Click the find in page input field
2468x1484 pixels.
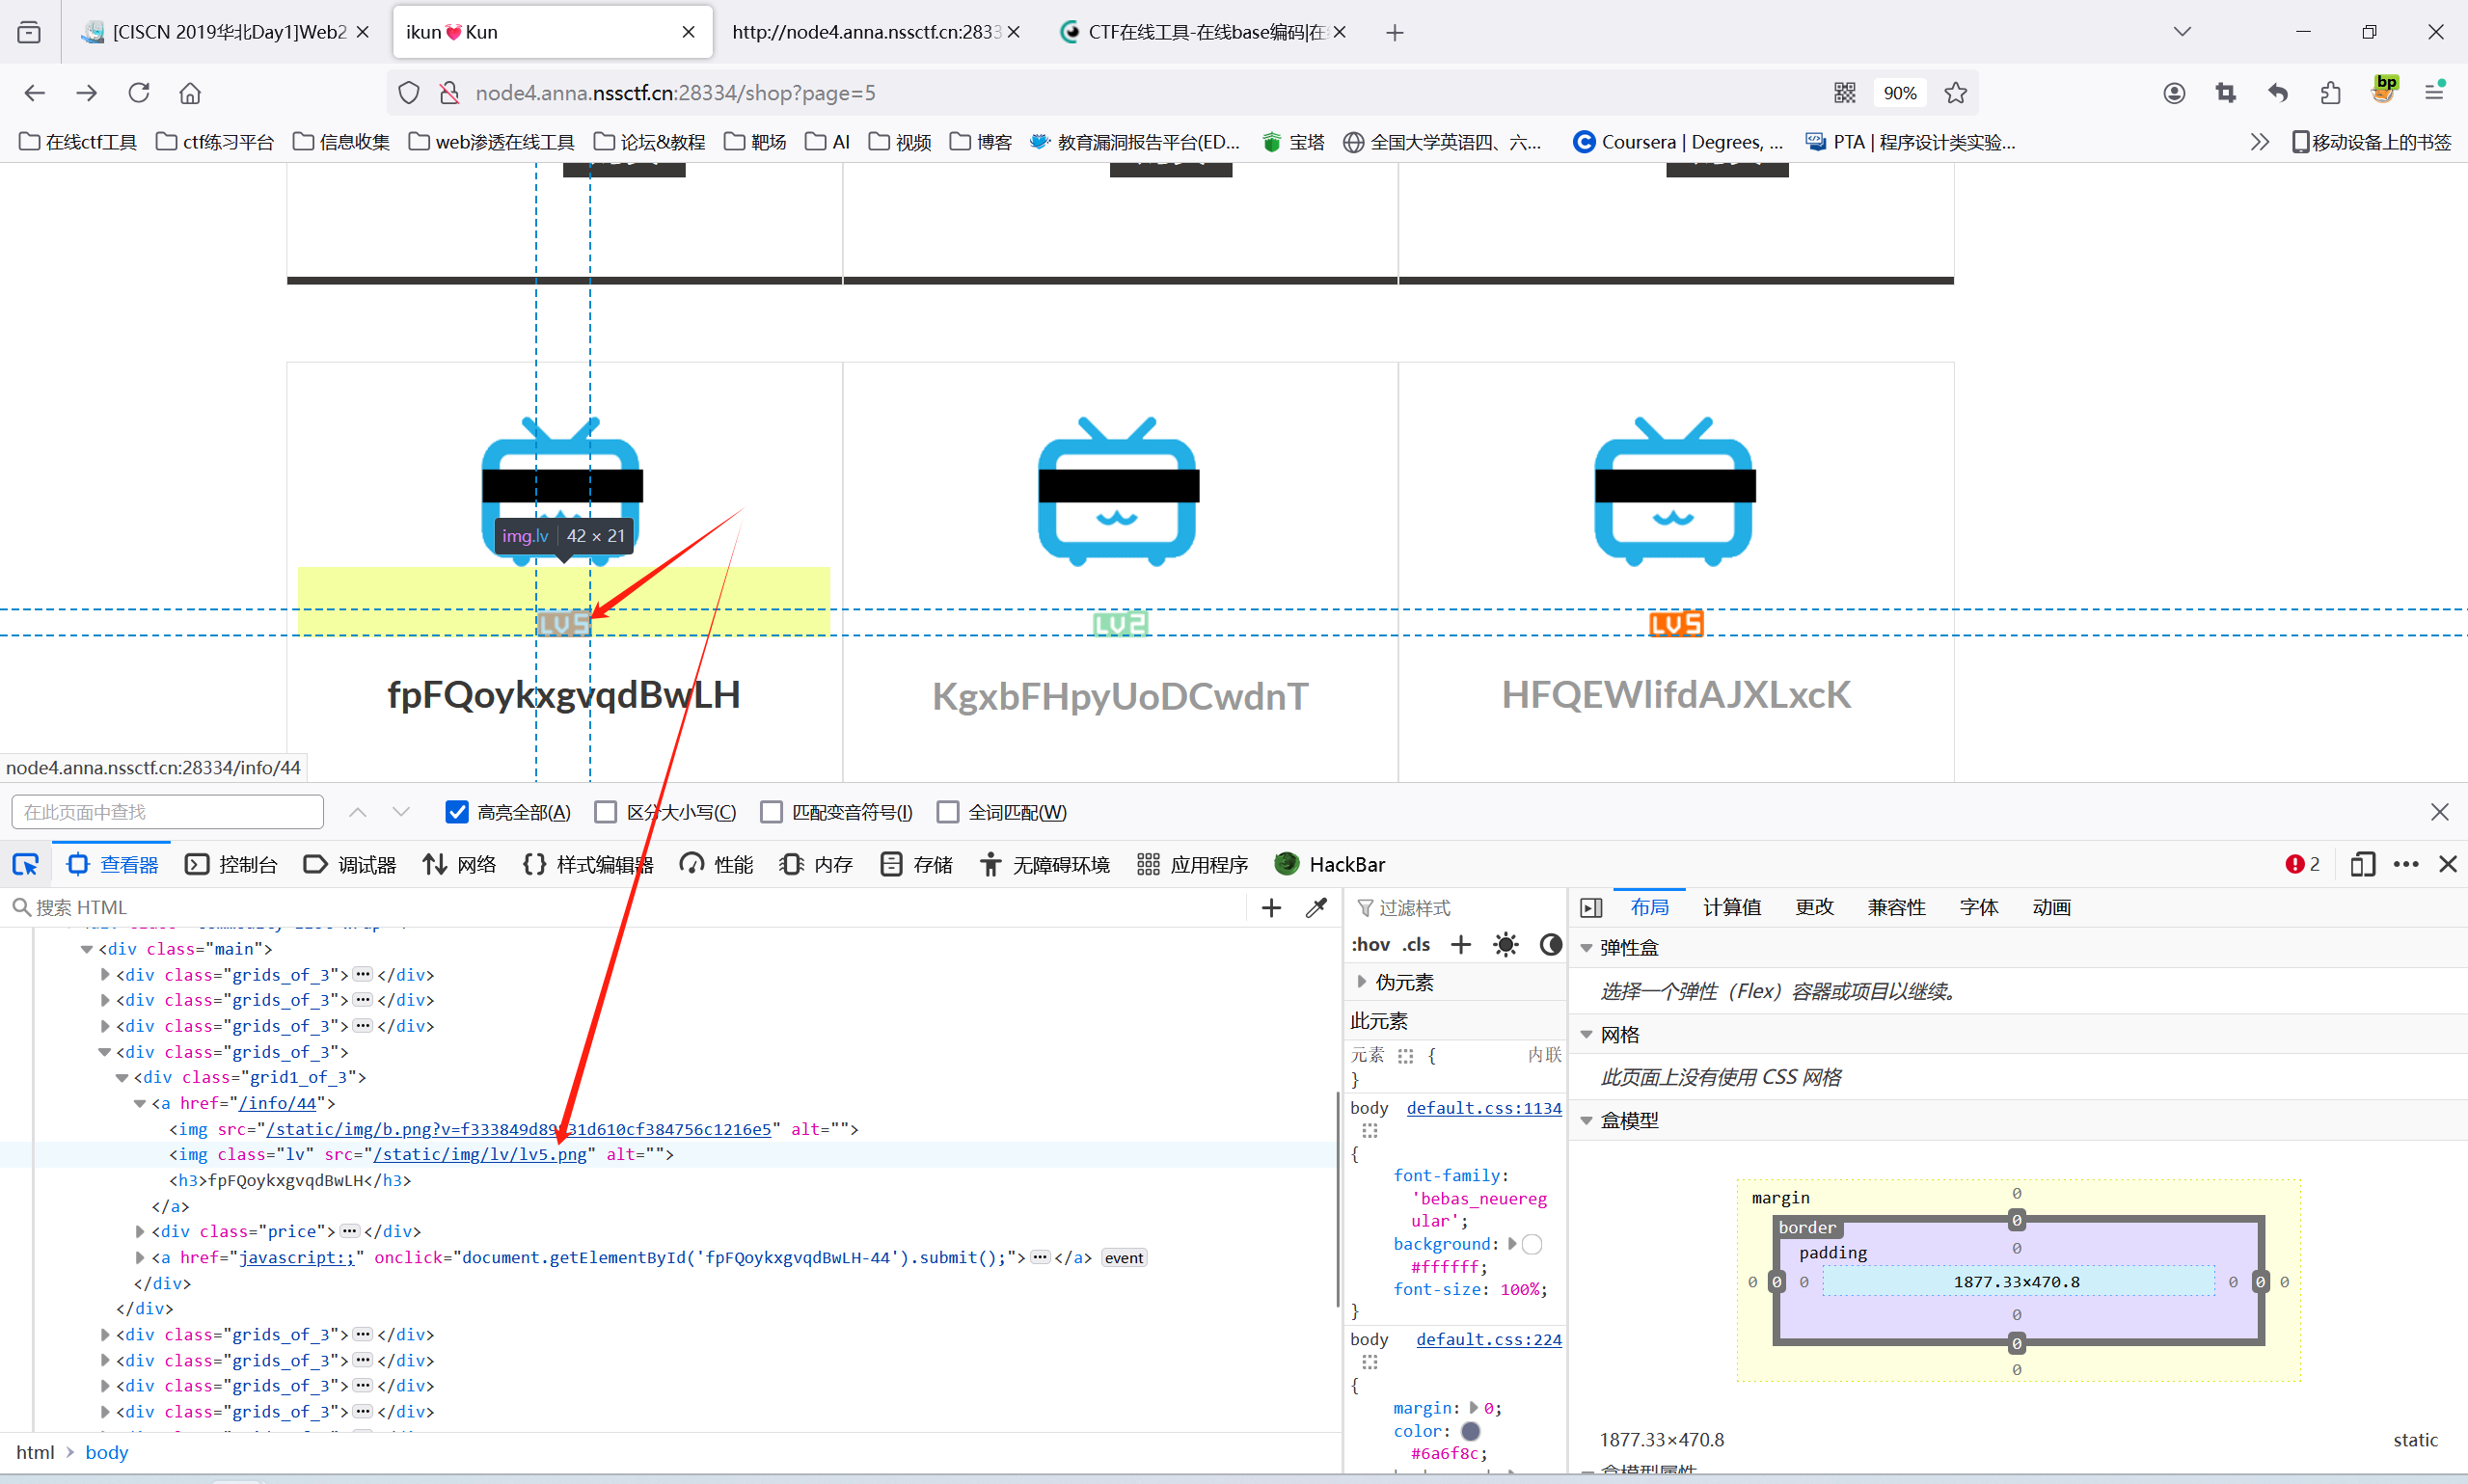coord(167,812)
